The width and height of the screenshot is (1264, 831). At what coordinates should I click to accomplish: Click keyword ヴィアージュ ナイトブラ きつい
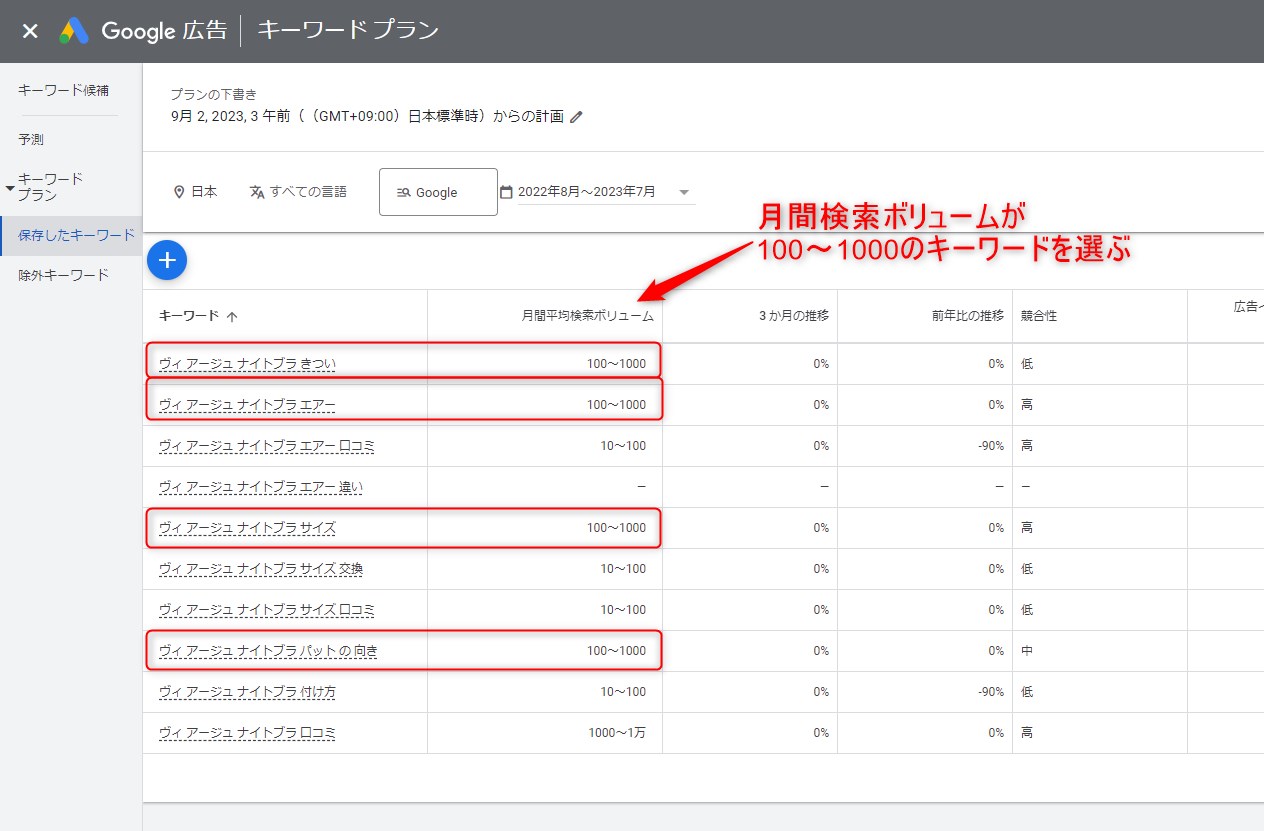click(247, 364)
